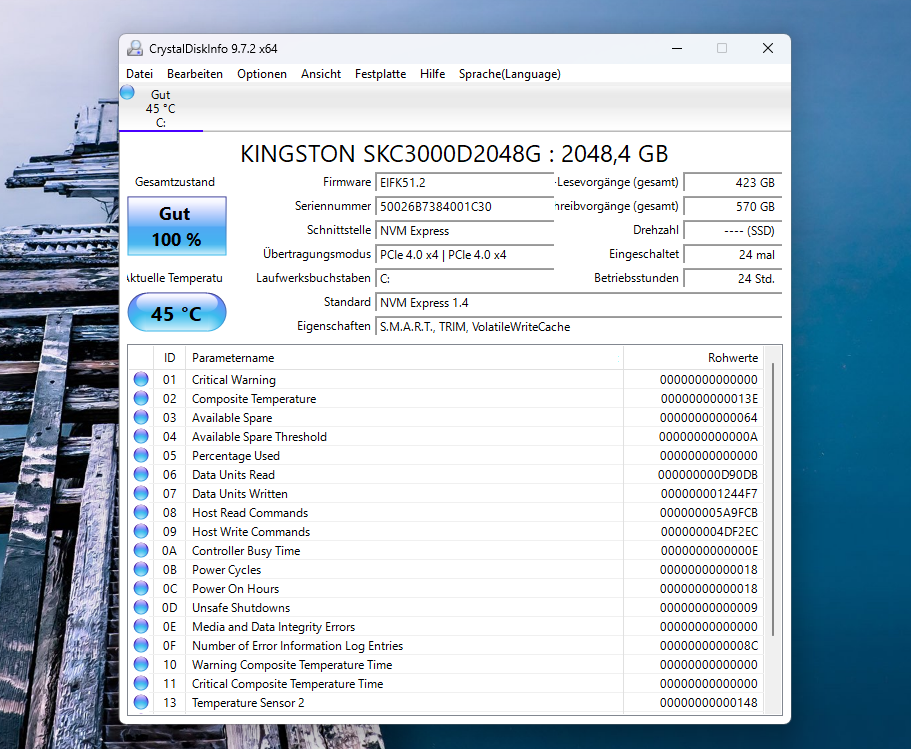Click the Parametername column header

click(404, 358)
